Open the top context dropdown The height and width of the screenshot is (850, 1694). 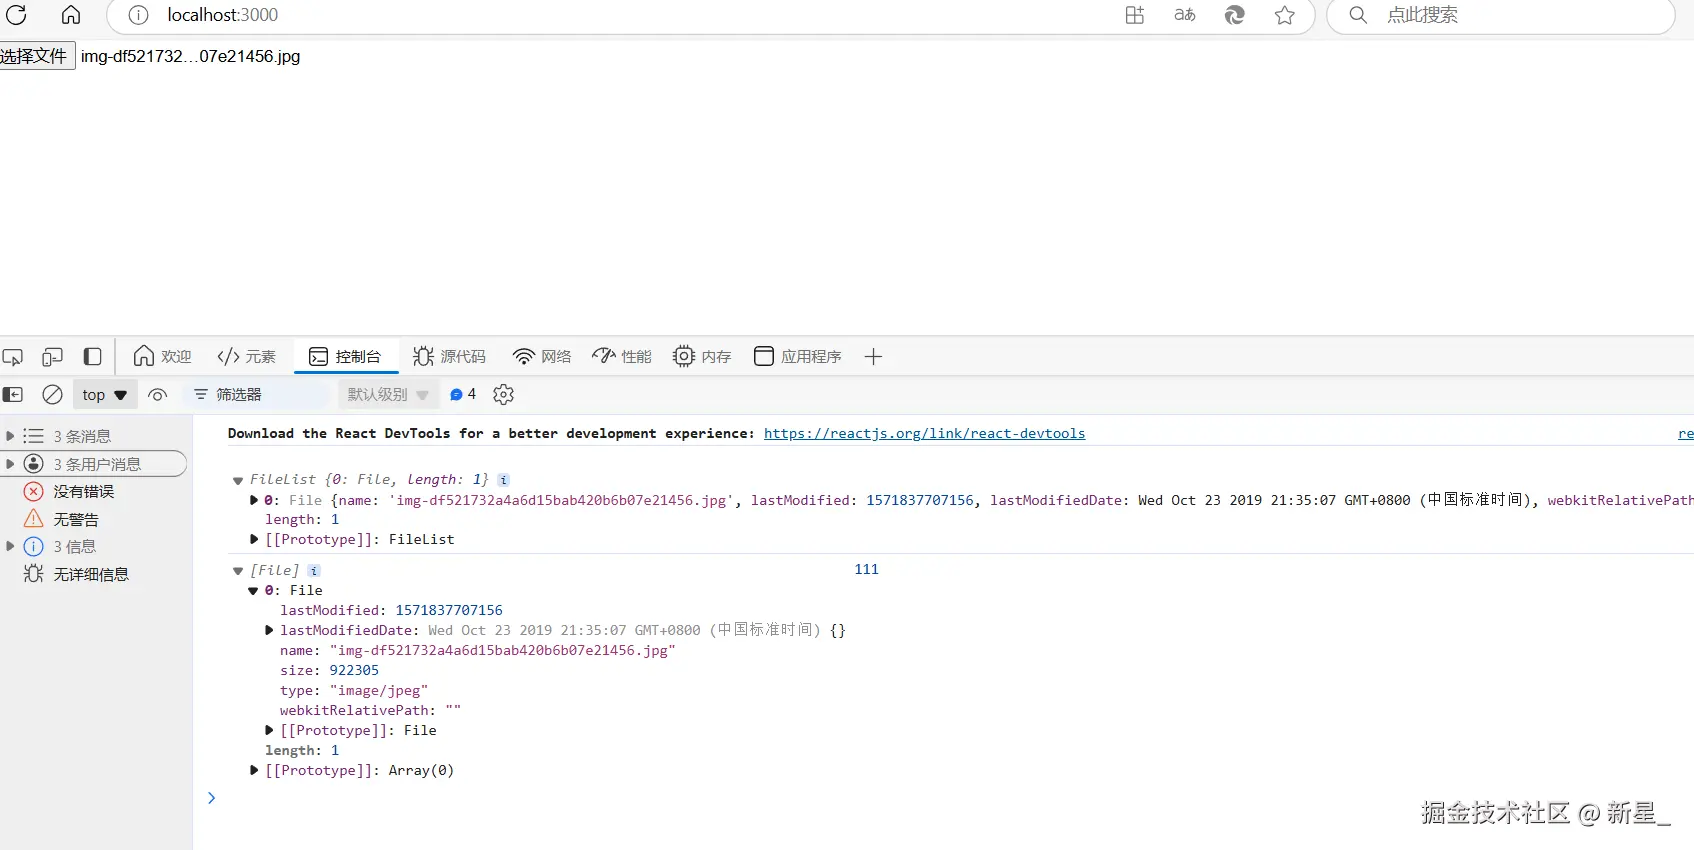[x=105, y=395]
